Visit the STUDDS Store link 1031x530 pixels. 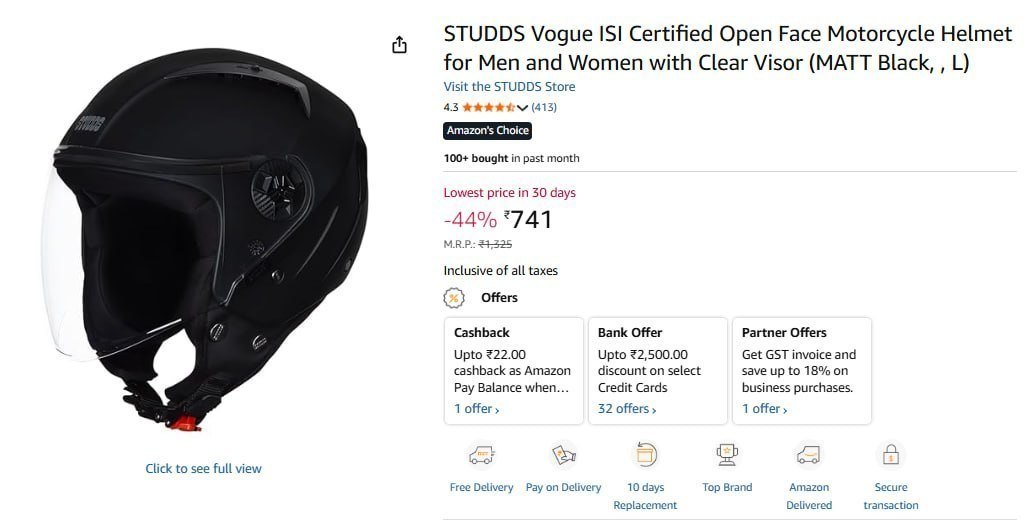point(509,87)
